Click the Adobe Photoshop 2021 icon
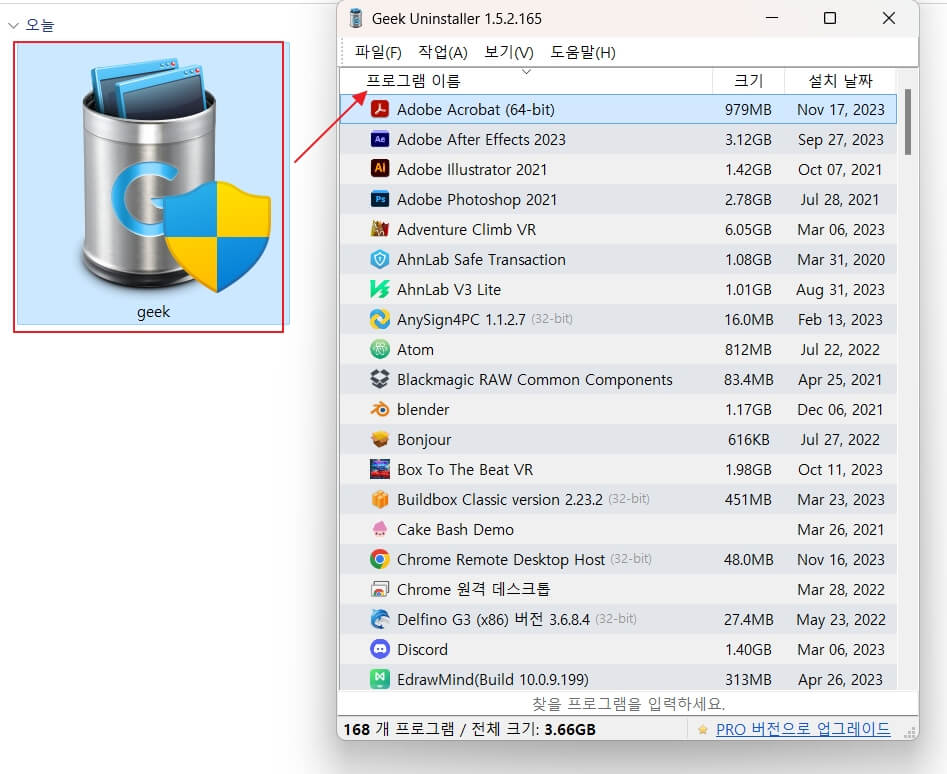 pyautogui.click(x=378, y=199)
